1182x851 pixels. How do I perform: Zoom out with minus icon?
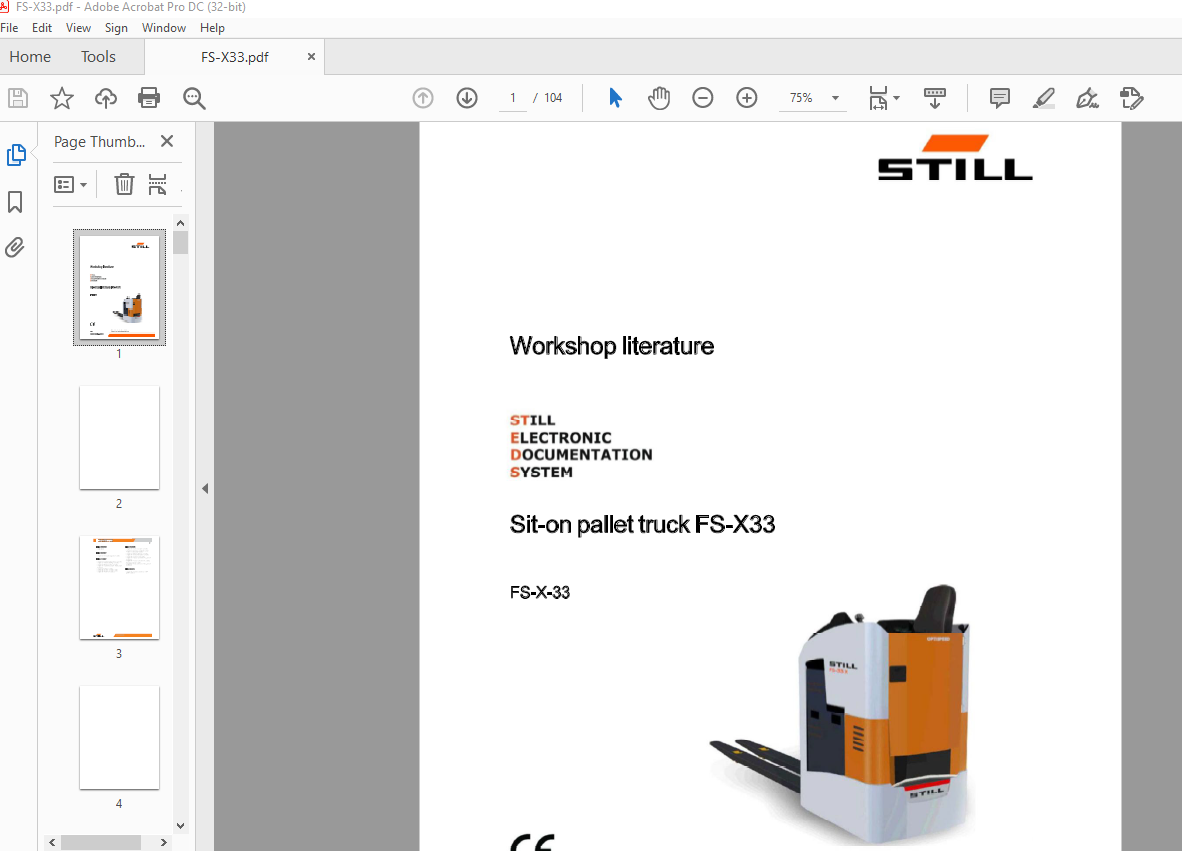pyautogui.click(x=703, y=98)
